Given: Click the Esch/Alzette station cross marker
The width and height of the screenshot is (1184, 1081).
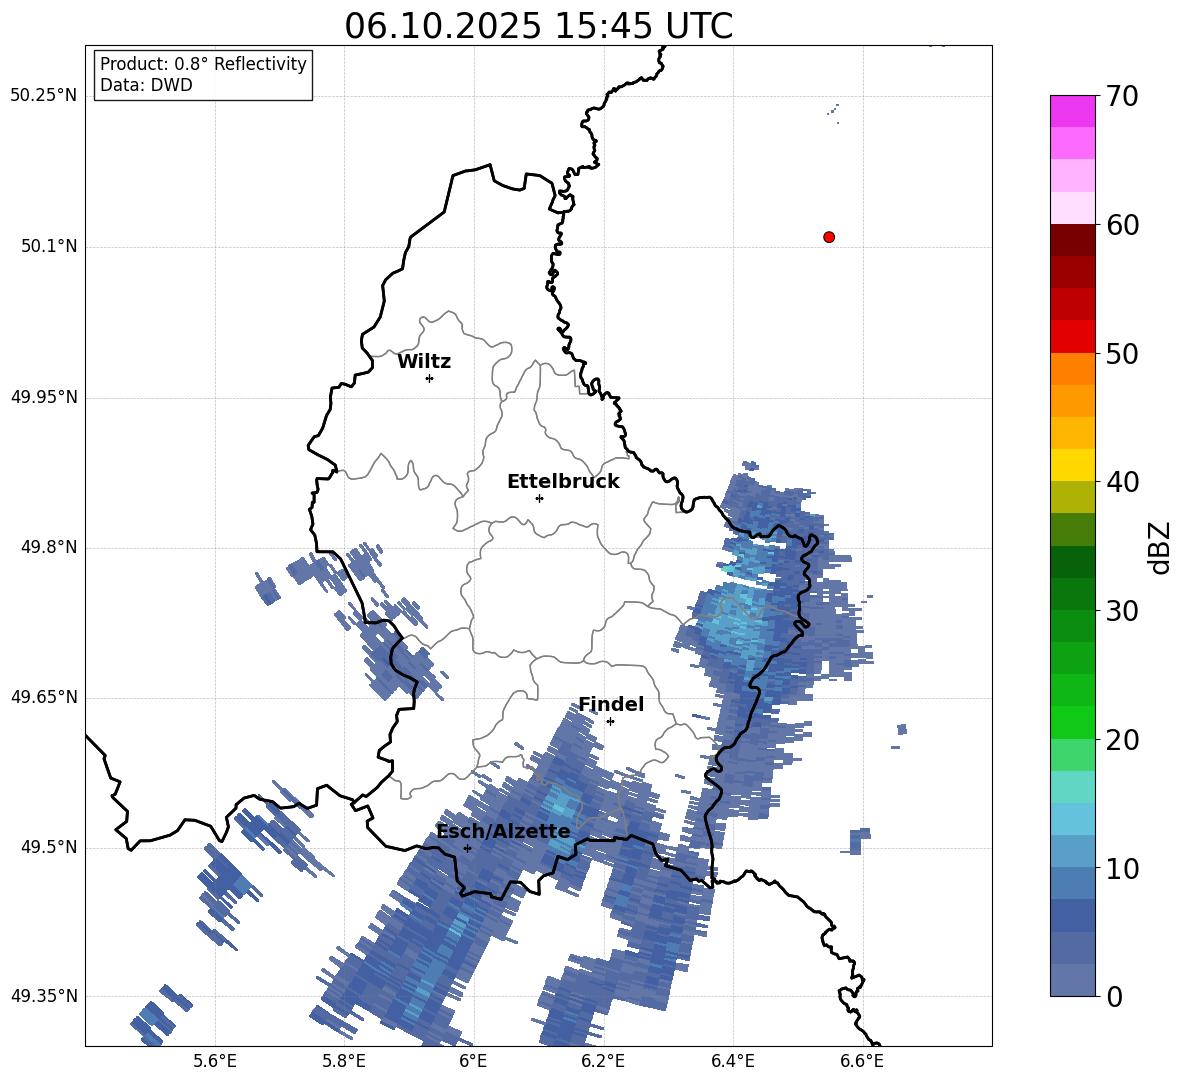Looking at the screenshot, I should point(467,848).
